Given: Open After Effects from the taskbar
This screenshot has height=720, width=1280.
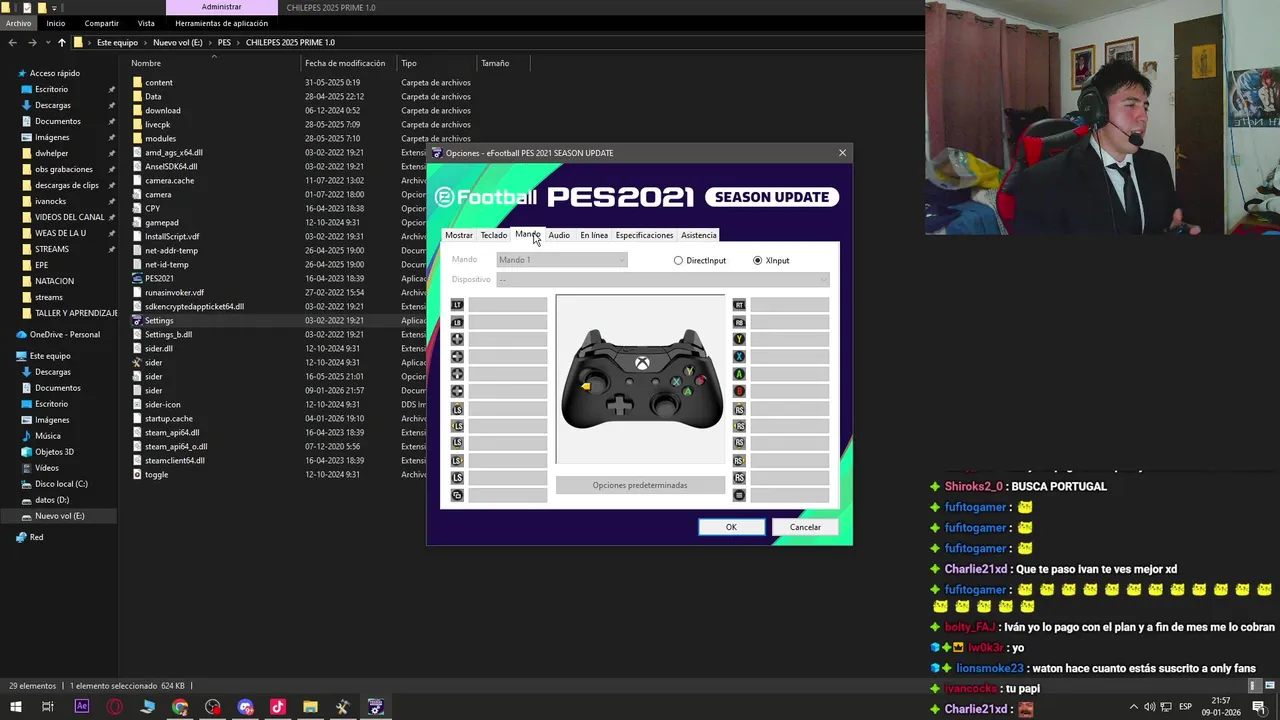Looking at the screenshot, I should (x=82, y=707).
